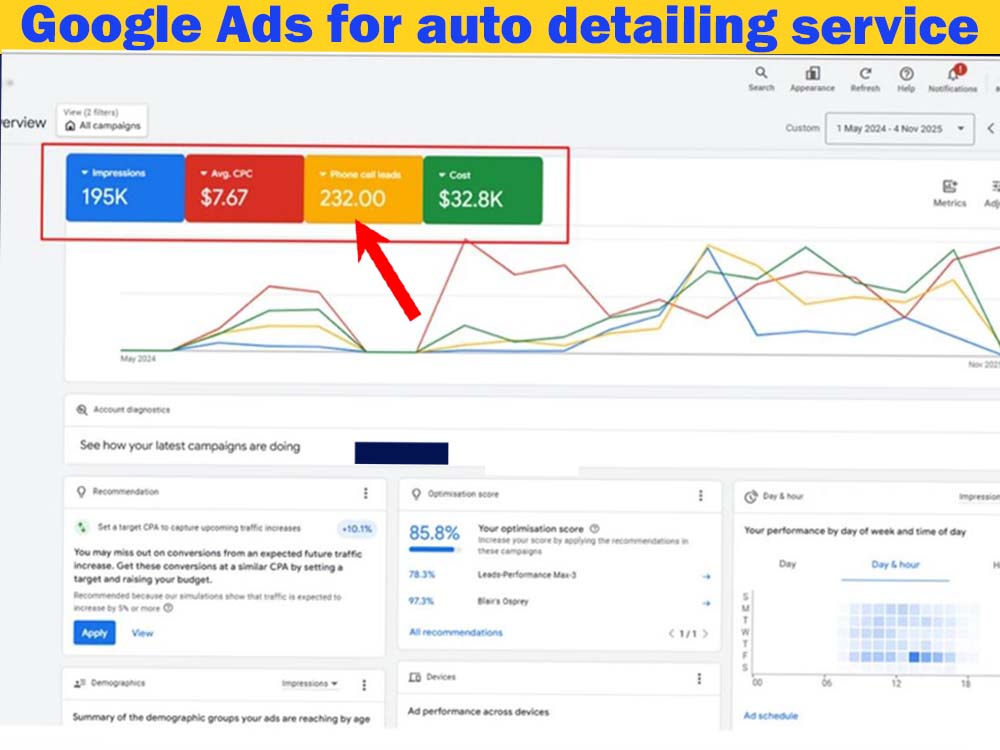Click 'See how your latest campaigns are doing'
This screenshot has height=750, width=1000.
pos(190,446)
